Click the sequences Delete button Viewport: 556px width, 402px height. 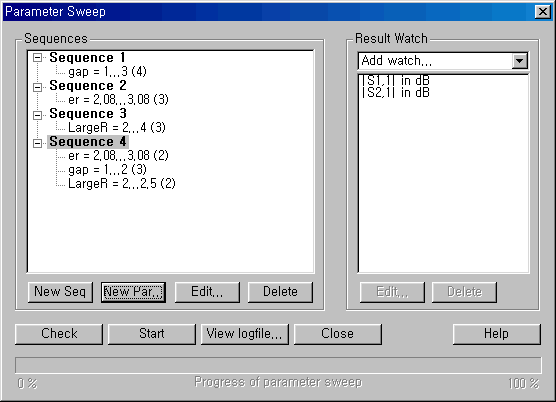280,292
